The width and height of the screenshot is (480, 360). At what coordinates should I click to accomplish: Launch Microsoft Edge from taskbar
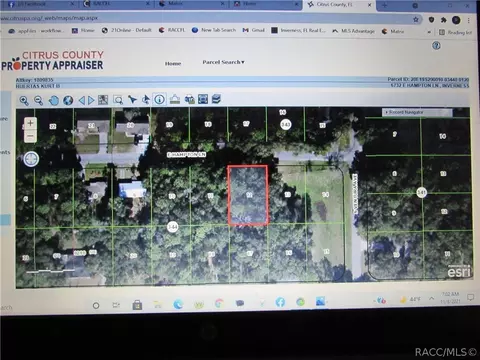pyautogui.click(x=178, y=304)
